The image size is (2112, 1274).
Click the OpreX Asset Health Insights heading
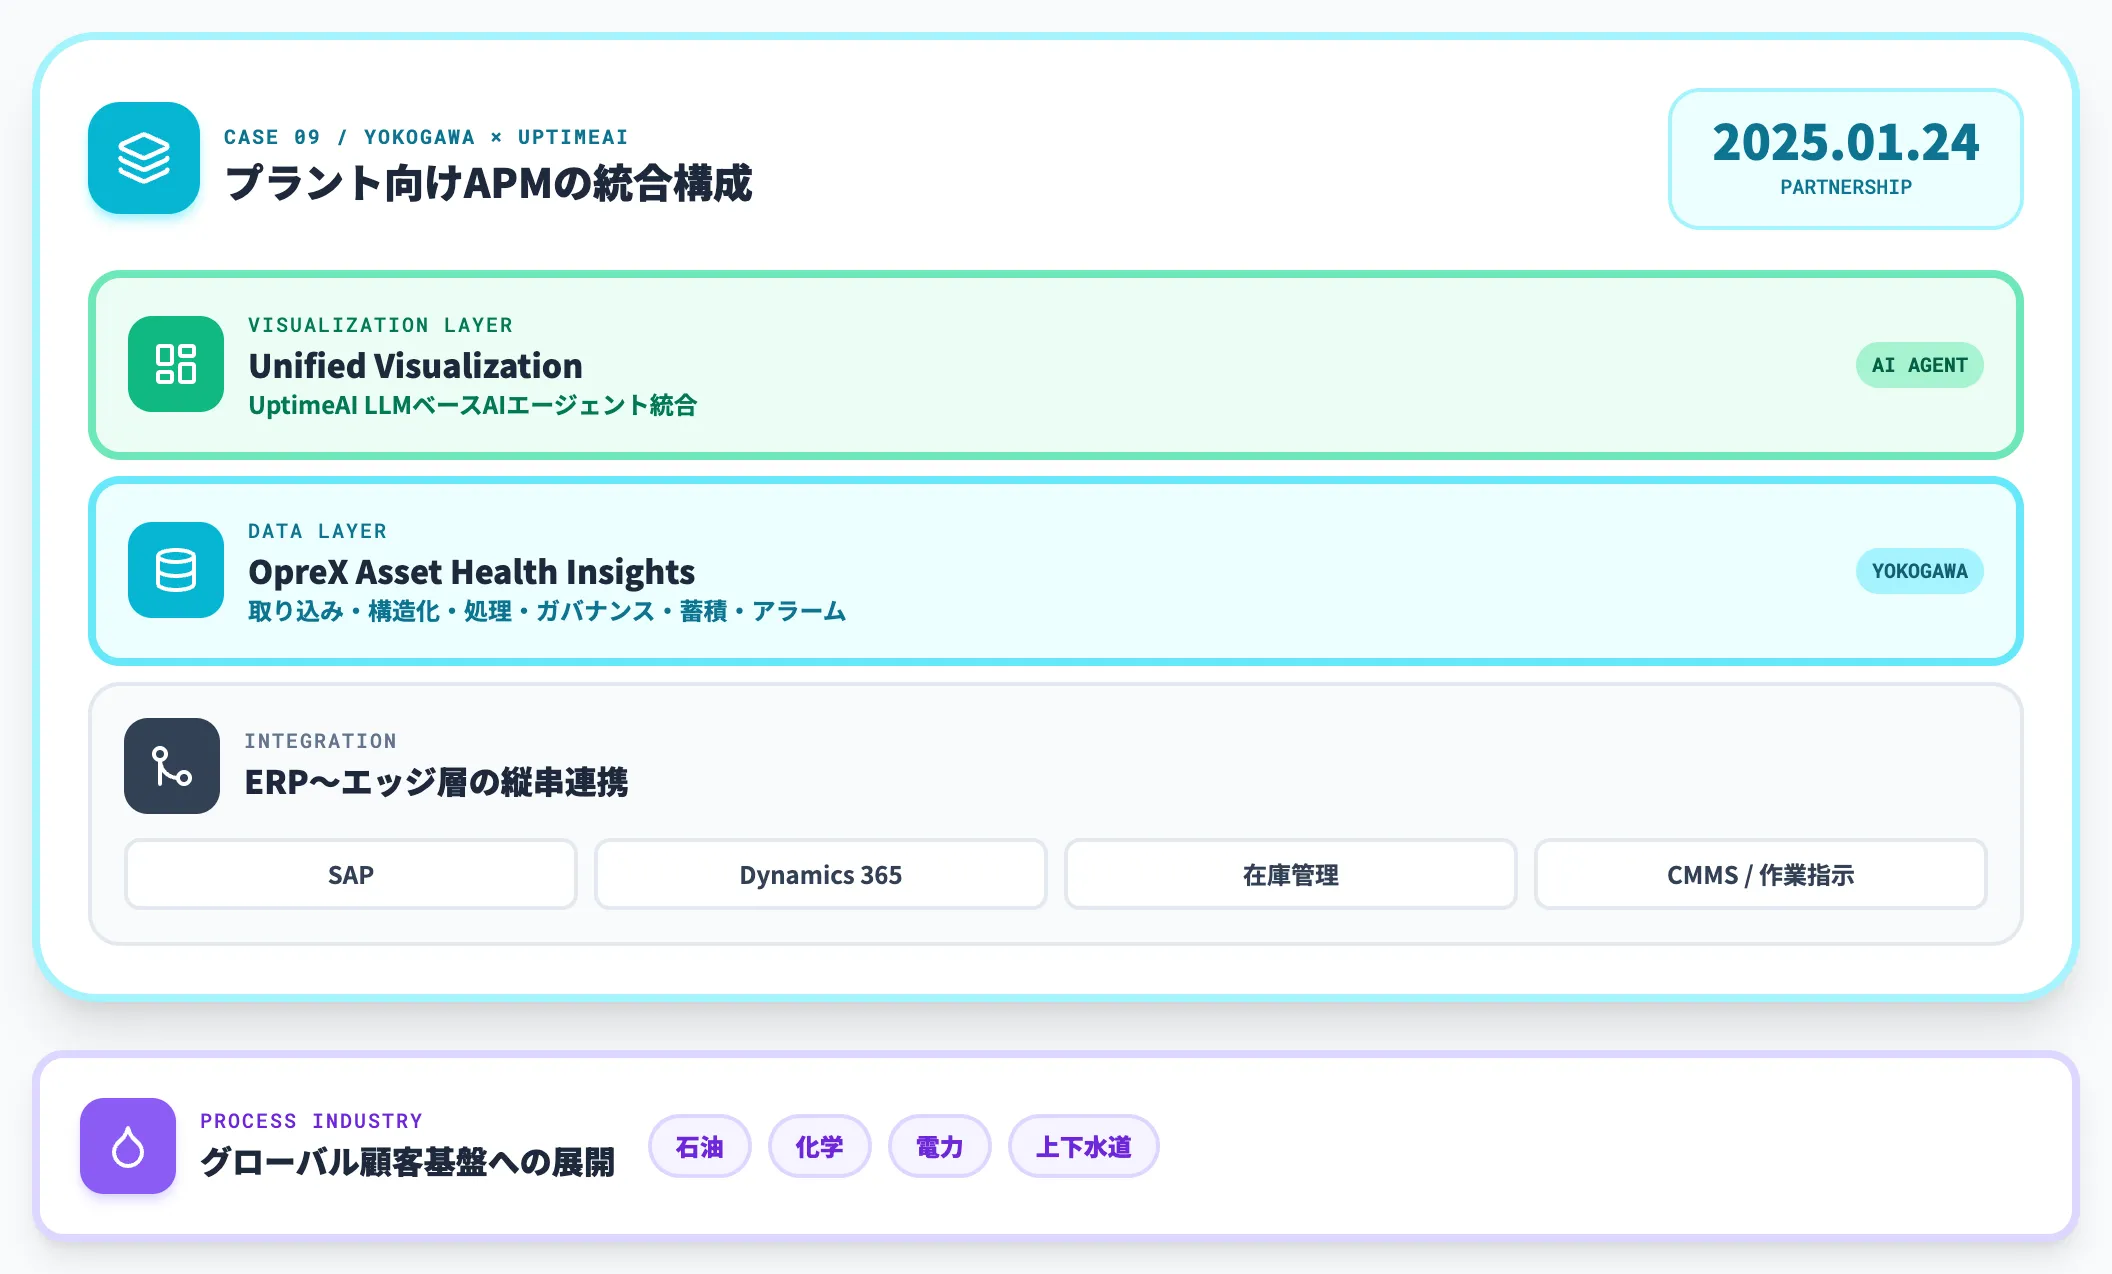(x=471, y=572)
